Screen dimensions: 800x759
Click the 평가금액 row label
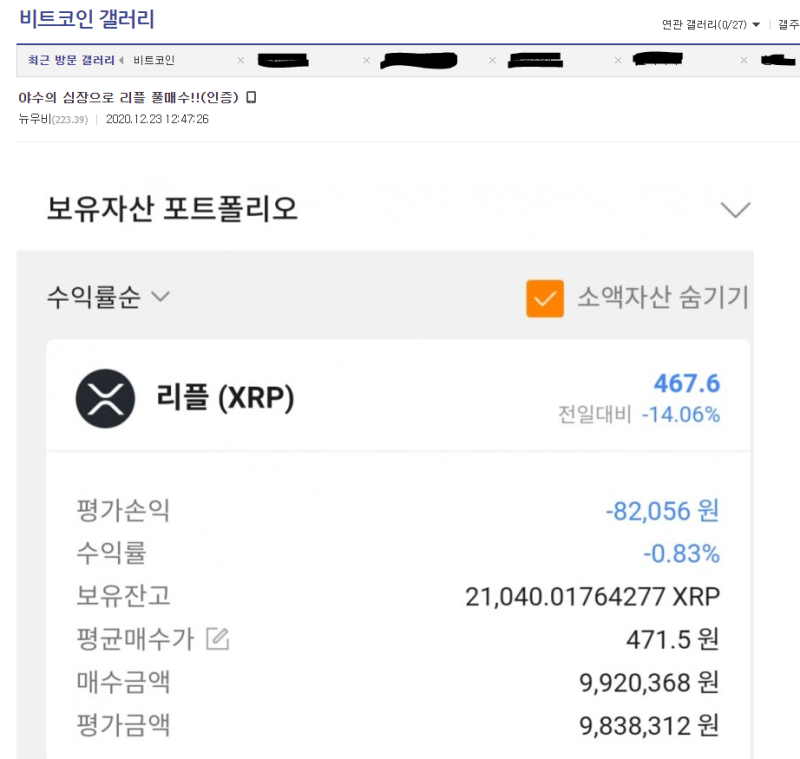click(x=123, y=725)
